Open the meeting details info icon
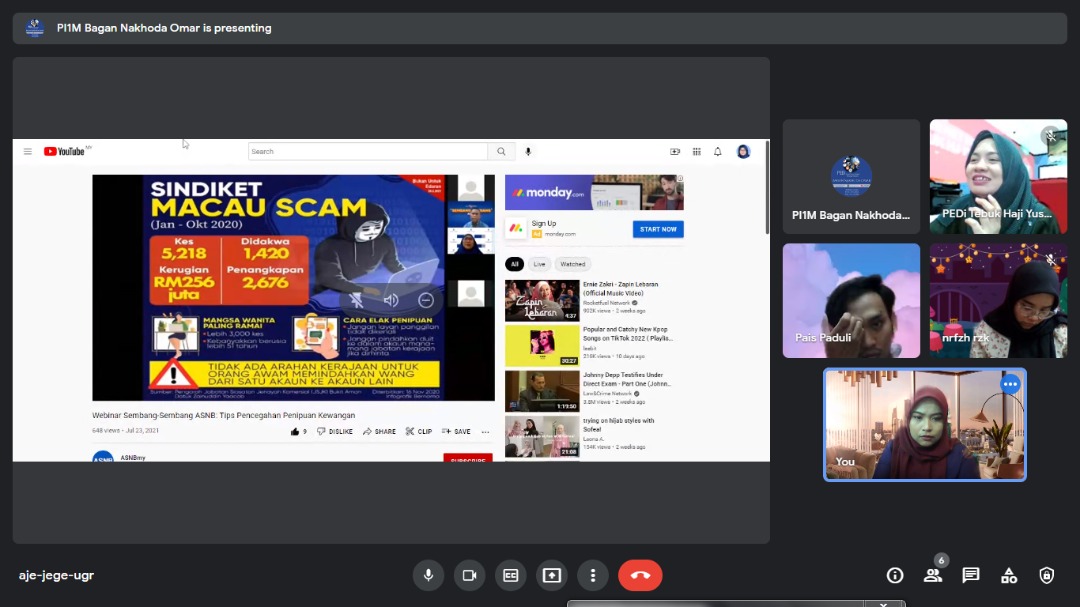The height and width of the screenshot is (607, 1080). [x=895, y=575]
